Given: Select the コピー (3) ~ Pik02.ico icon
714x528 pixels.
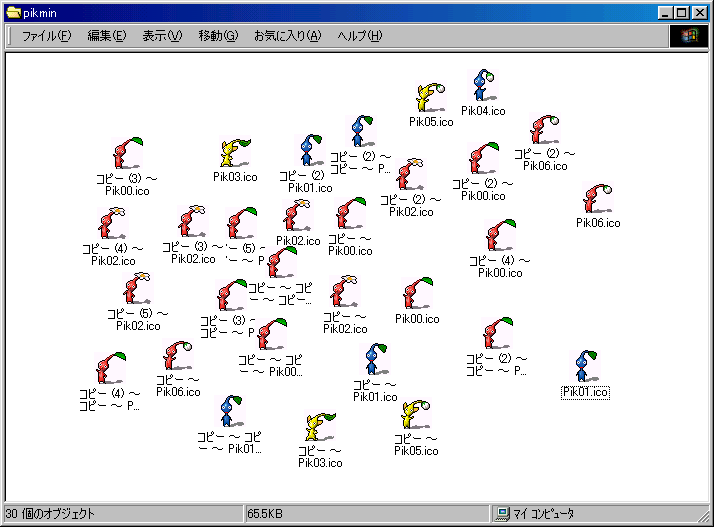Looking at the screenshot, I should (192, 221).
